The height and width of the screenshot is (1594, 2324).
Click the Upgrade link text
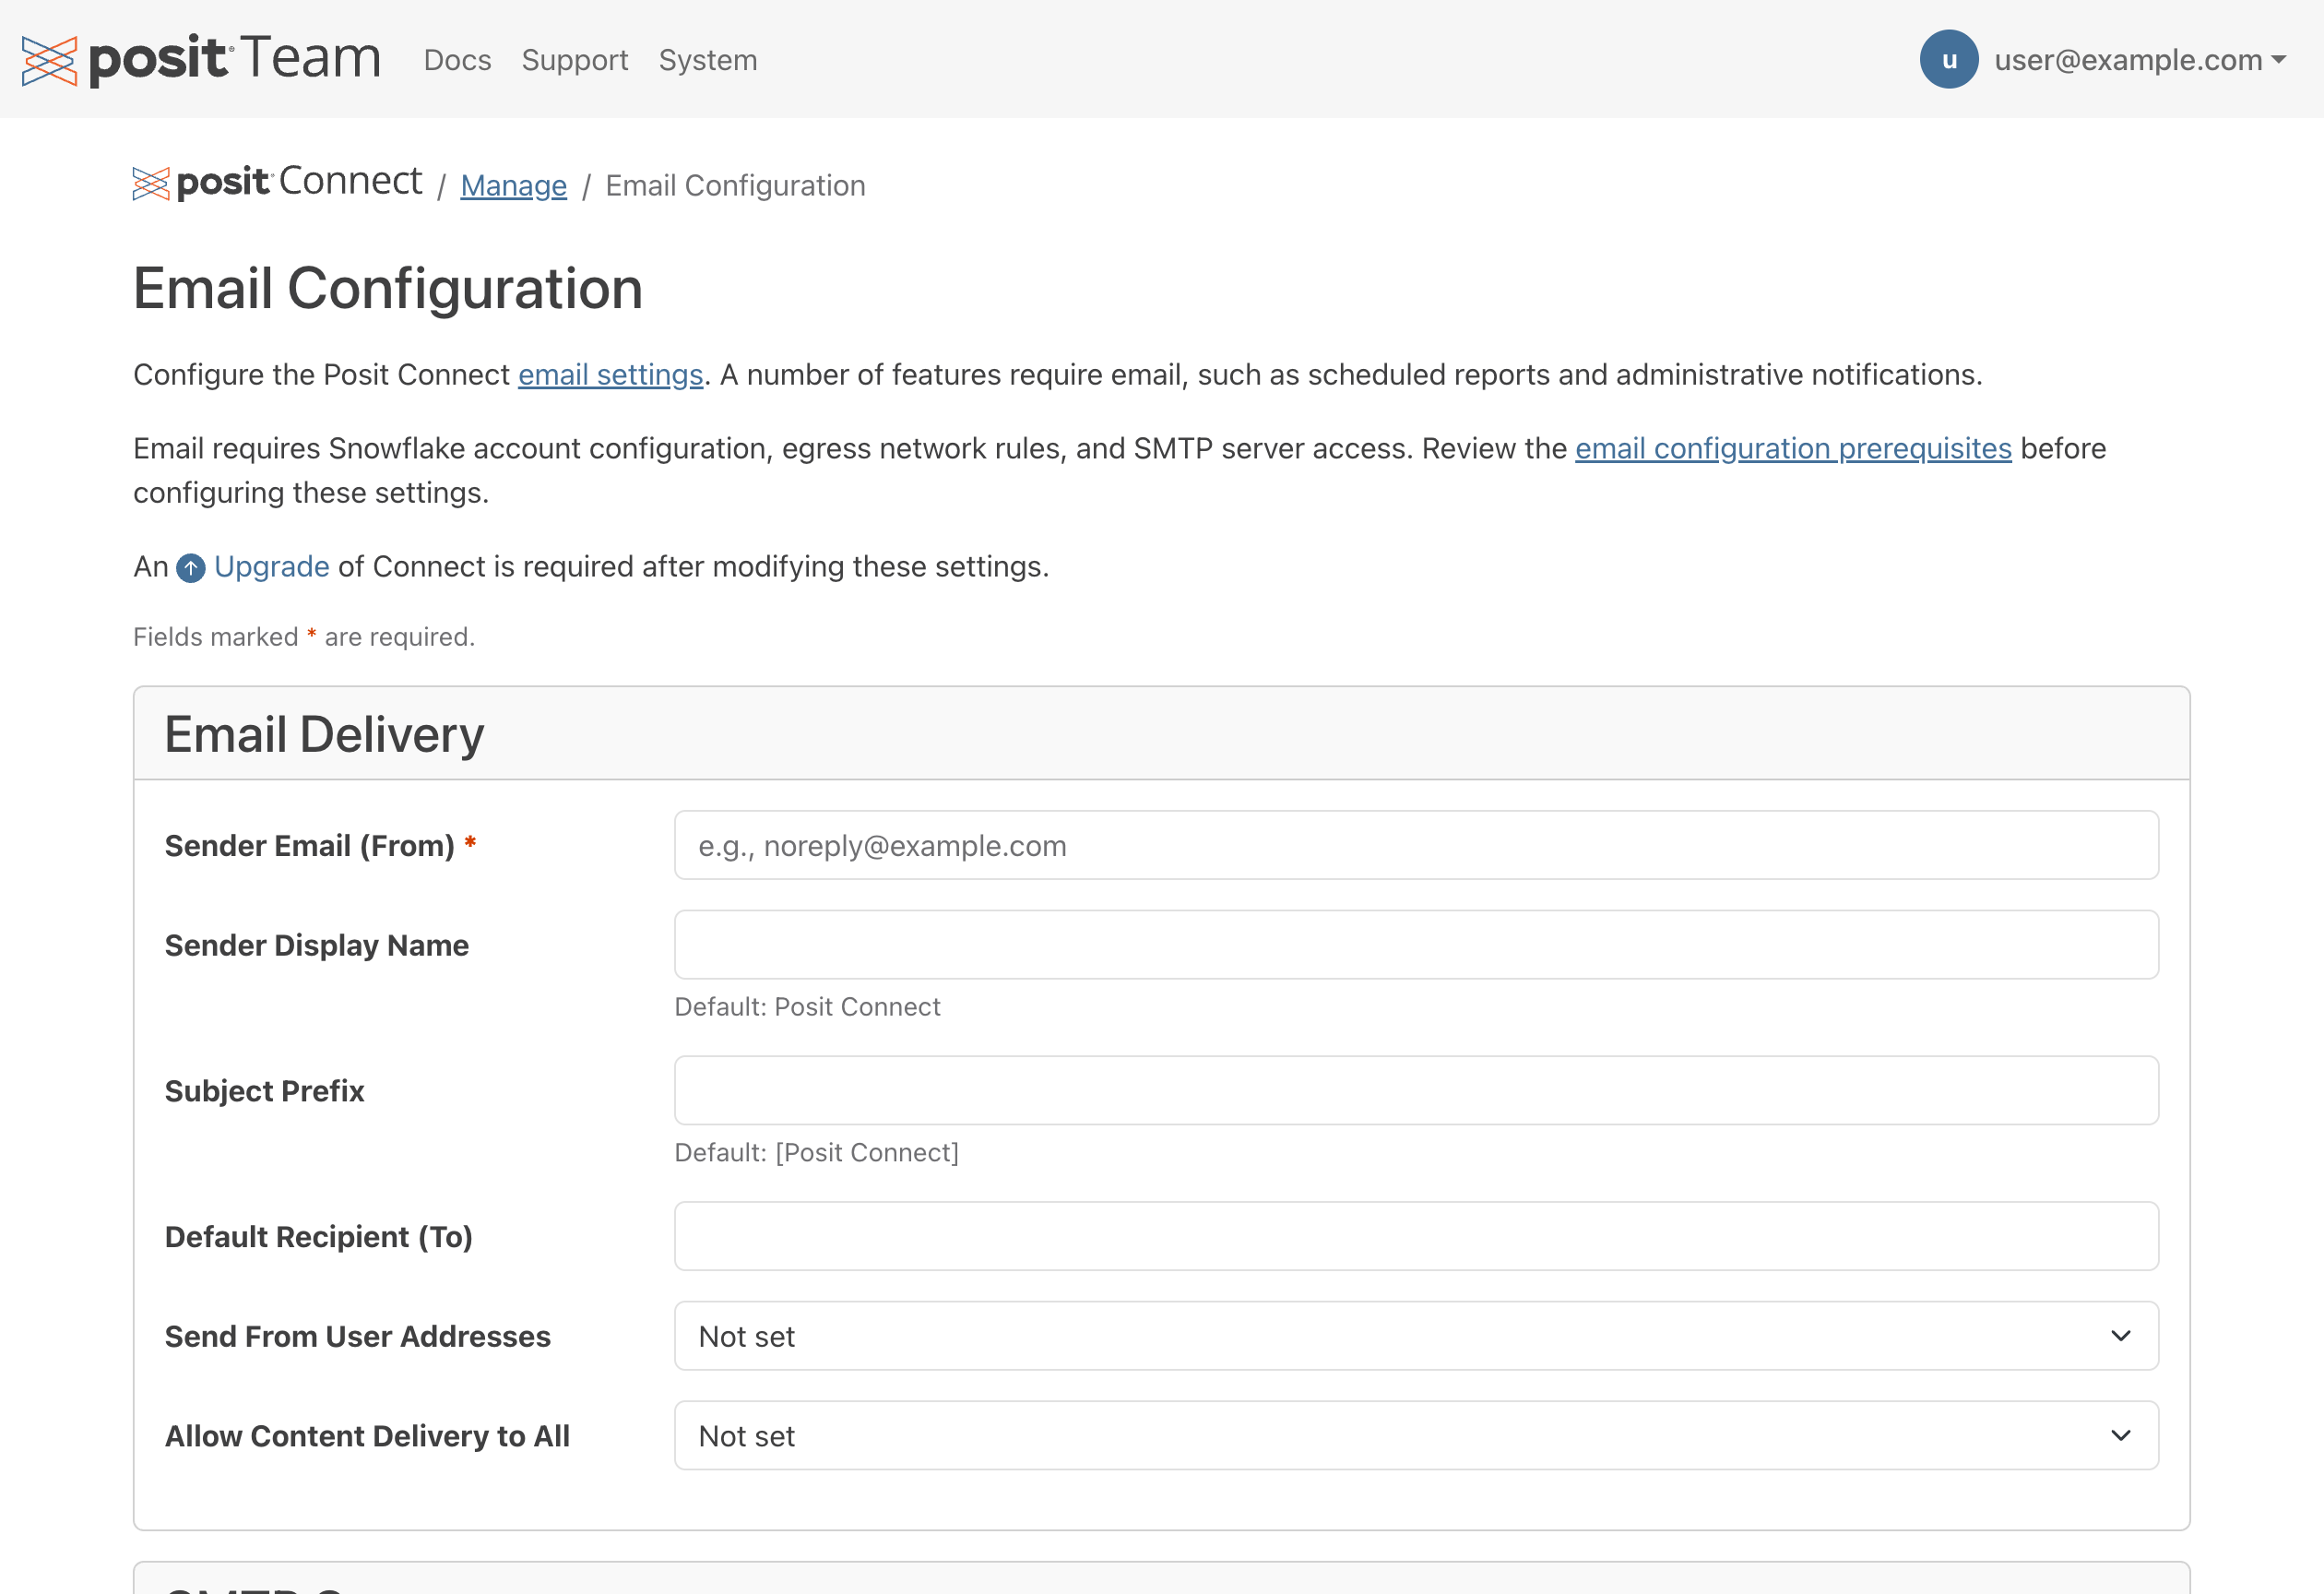pos(271,567)
